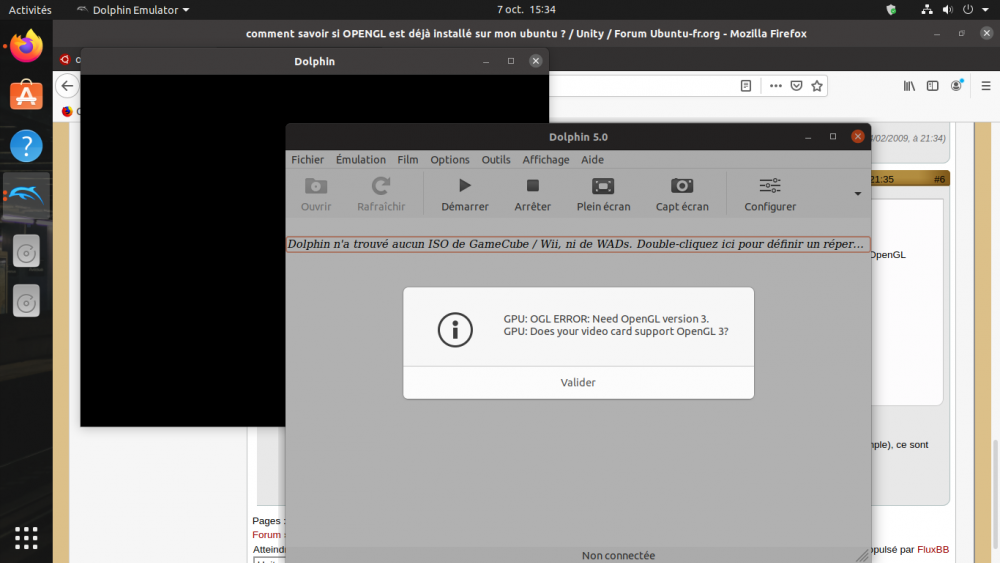This screenshot has width=1000, height=563.
Task: Click Dolphin Emulator icon in dock
Action: pyautogui.click(x=26, y=196)
